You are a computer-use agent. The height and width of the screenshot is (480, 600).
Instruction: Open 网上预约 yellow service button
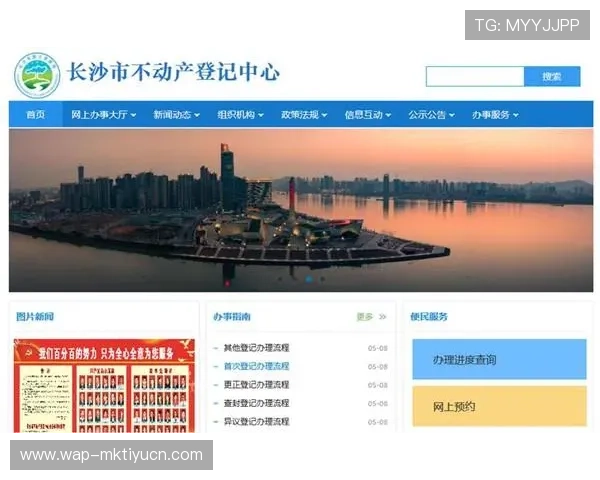(x=499, y=406)
